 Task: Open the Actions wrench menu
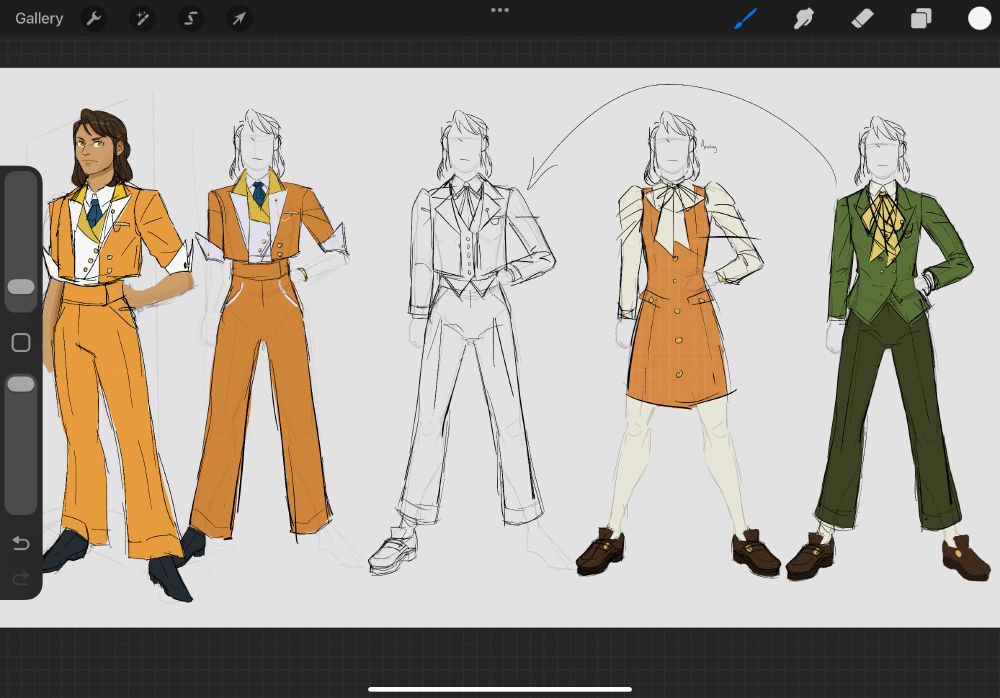tap(94, 18)
